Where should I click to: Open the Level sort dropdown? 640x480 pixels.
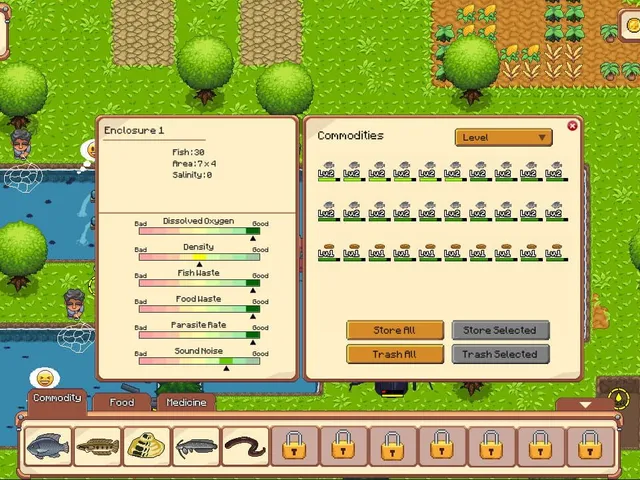[504, 138]
